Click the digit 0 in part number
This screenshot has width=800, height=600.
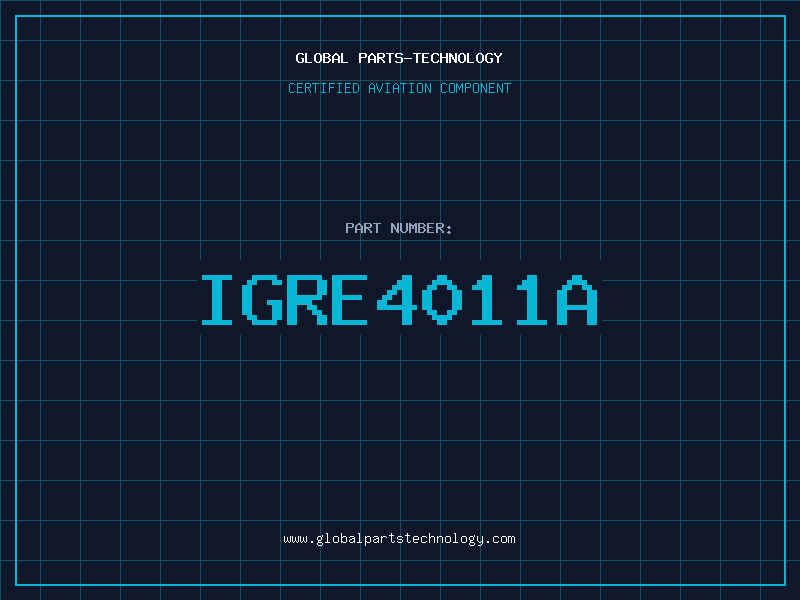442,300
